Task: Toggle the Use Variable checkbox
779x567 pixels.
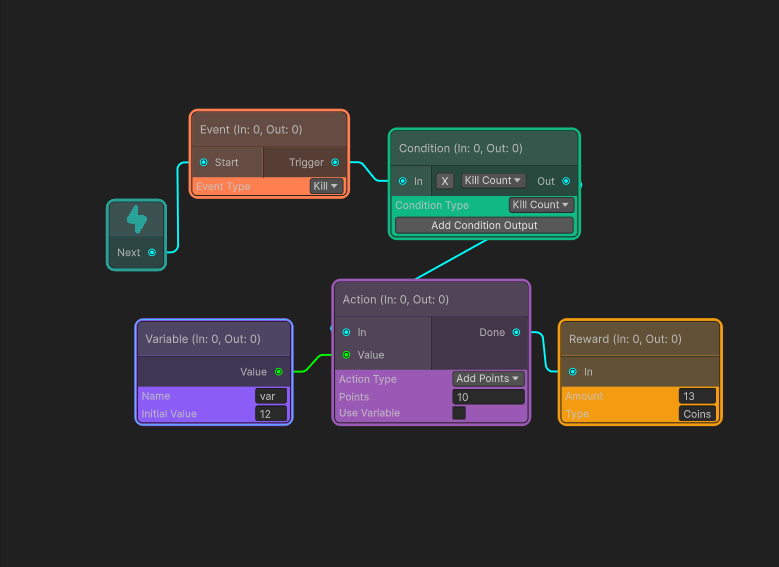Action: [459, 413]
